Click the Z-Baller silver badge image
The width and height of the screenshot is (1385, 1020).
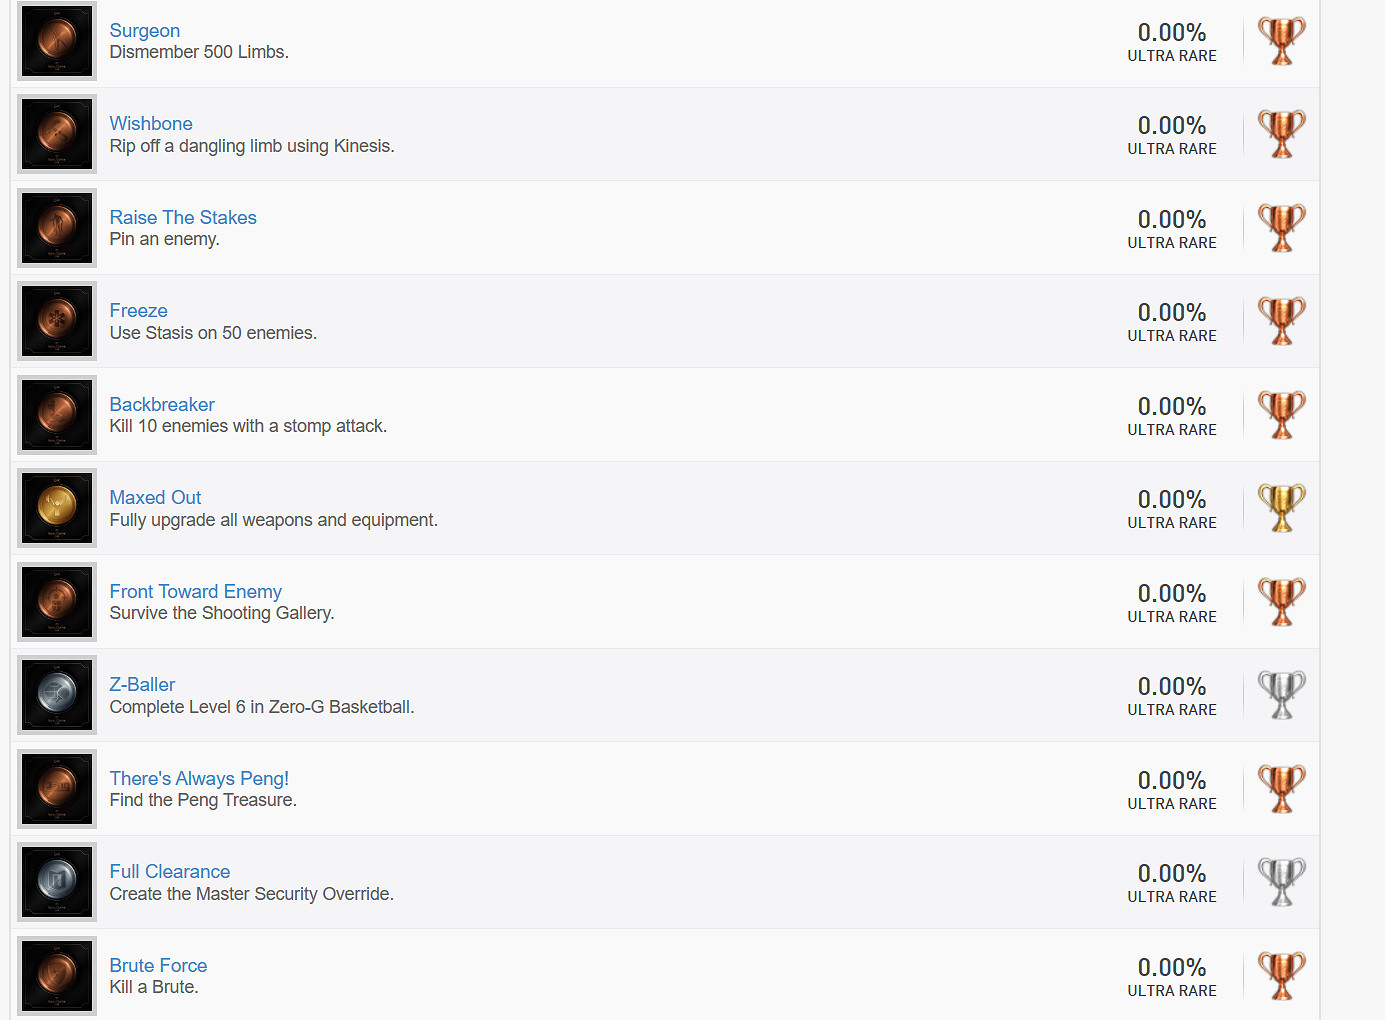tap(57, 695)
